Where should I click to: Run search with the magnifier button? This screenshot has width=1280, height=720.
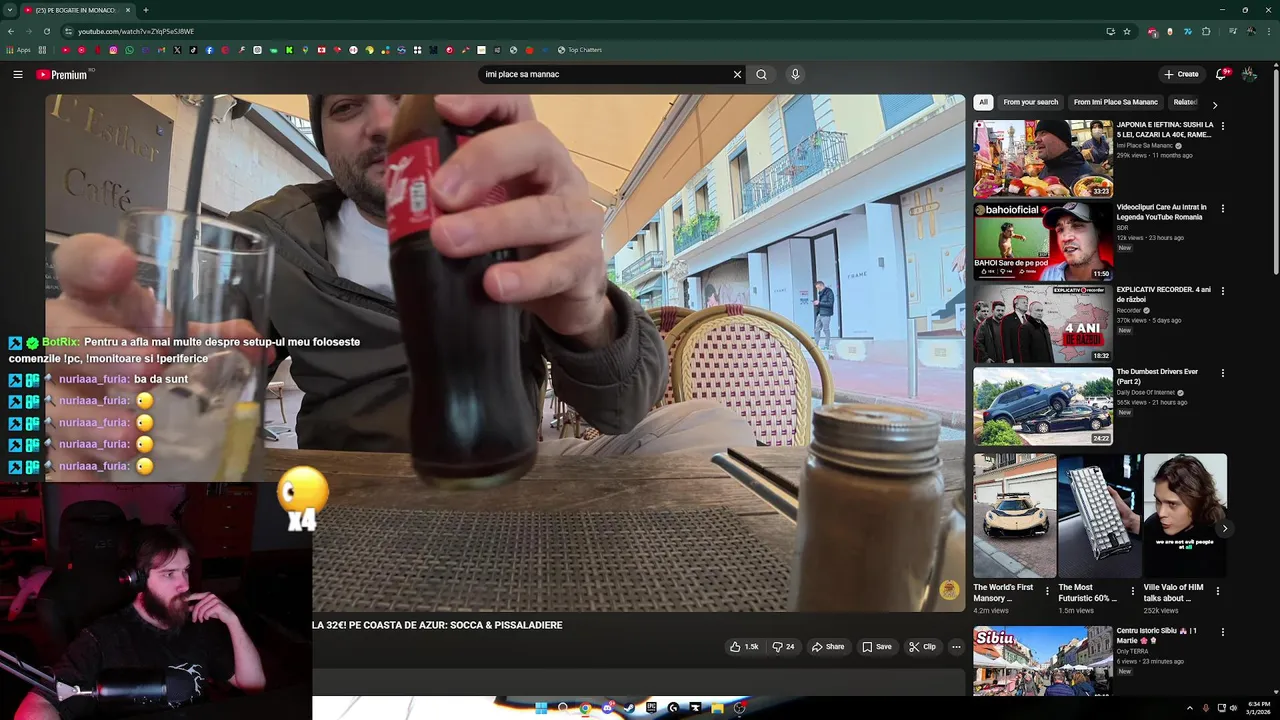click(761, 74)
